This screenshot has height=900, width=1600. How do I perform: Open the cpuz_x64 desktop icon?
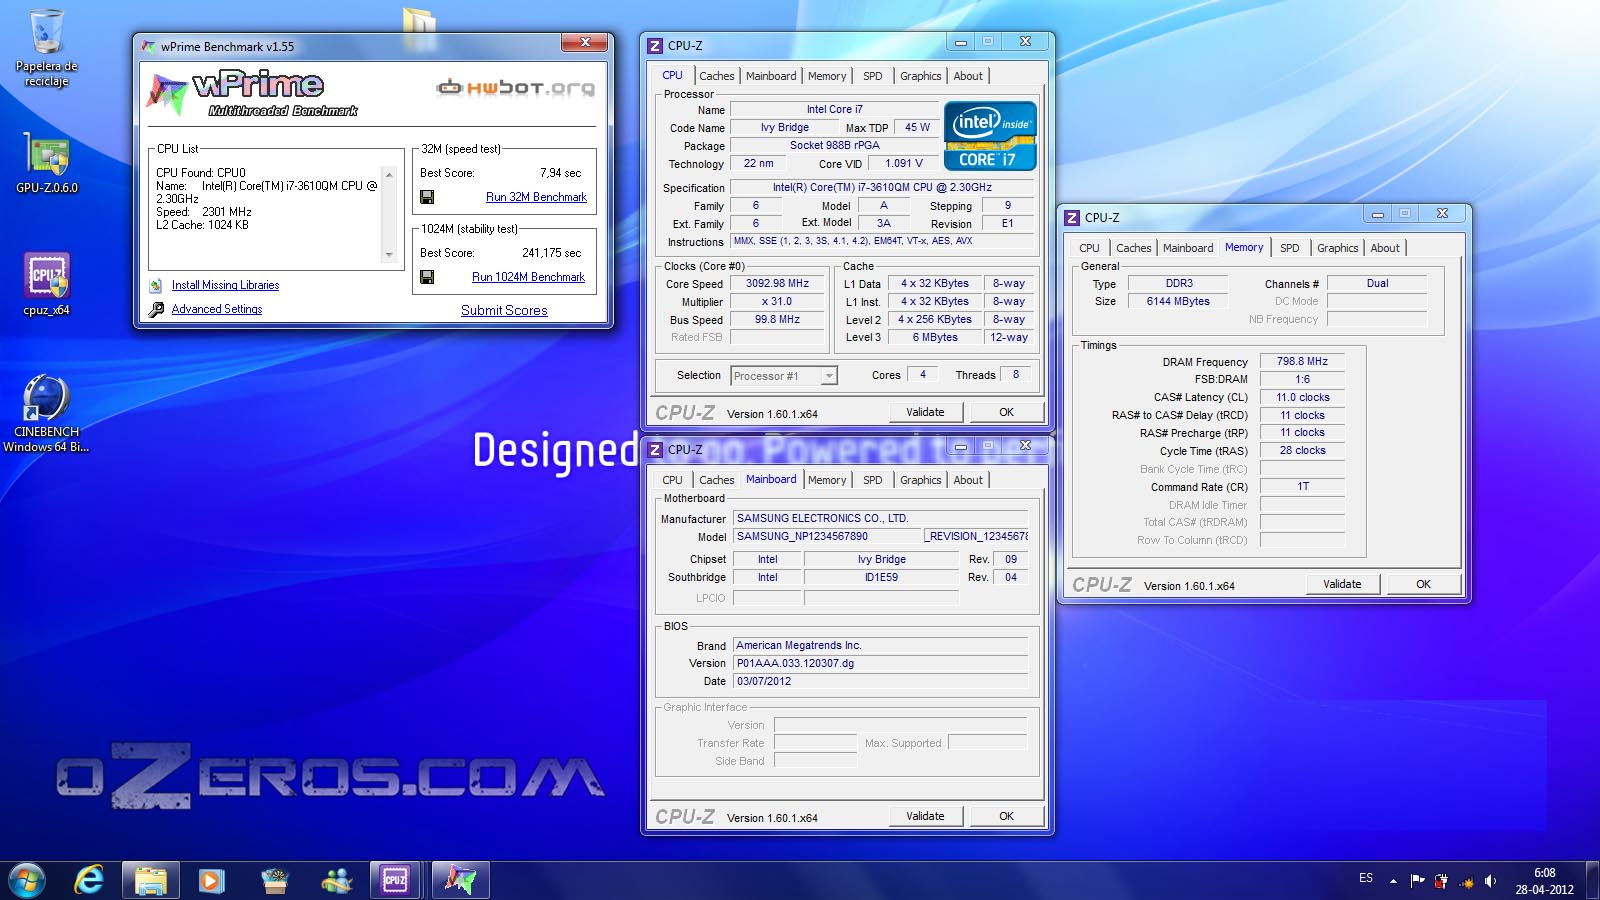point(46,285)
